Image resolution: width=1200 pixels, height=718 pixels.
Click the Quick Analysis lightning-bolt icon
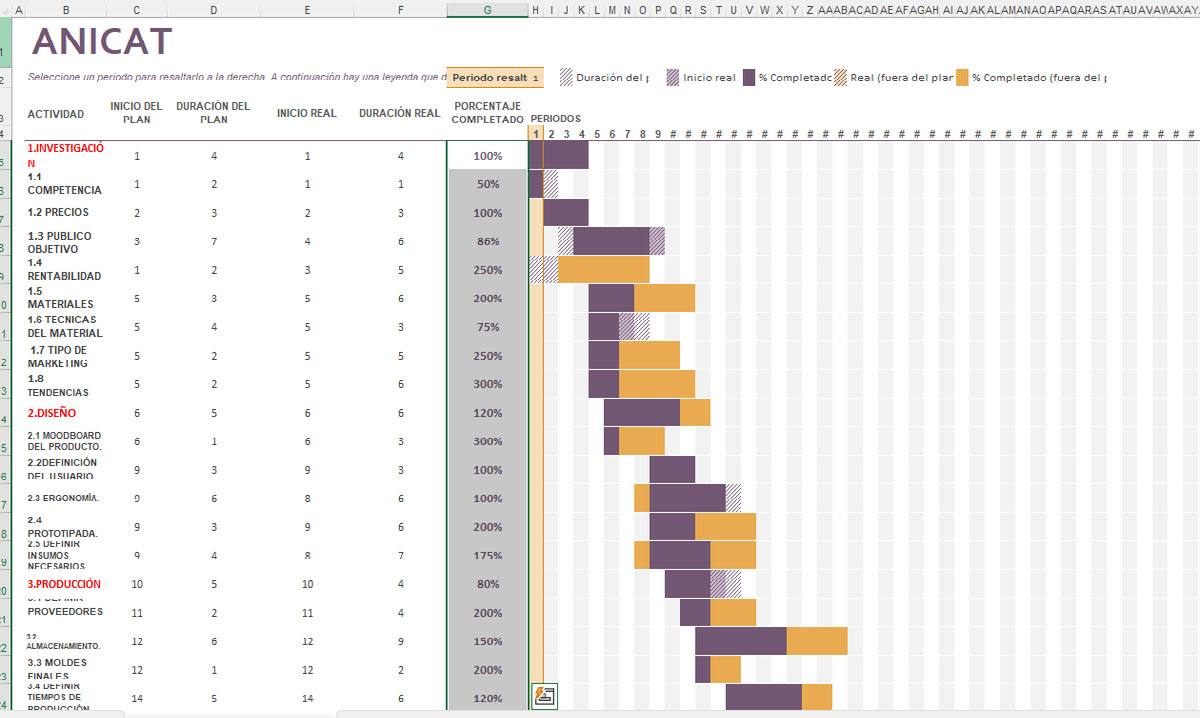tap(544, 697)
